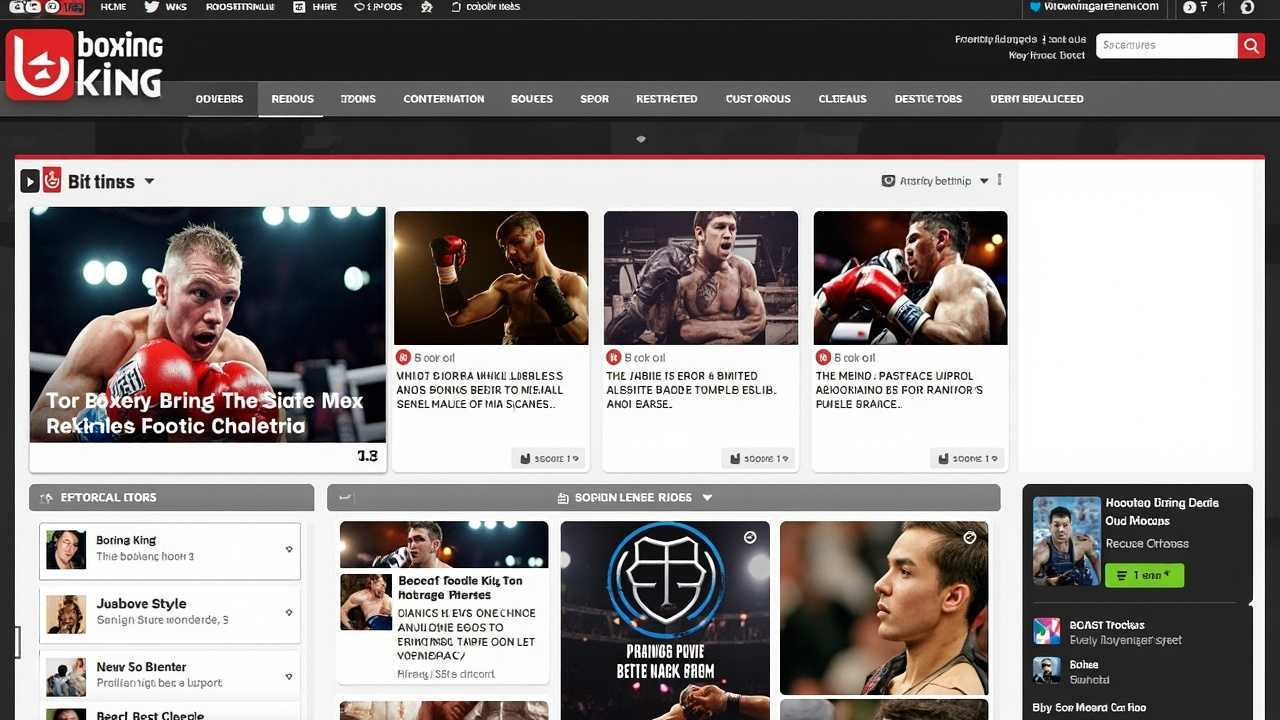Click the play icon beside Bit tinss
The width and height of the screenshot is (1280, 720).
30,181
